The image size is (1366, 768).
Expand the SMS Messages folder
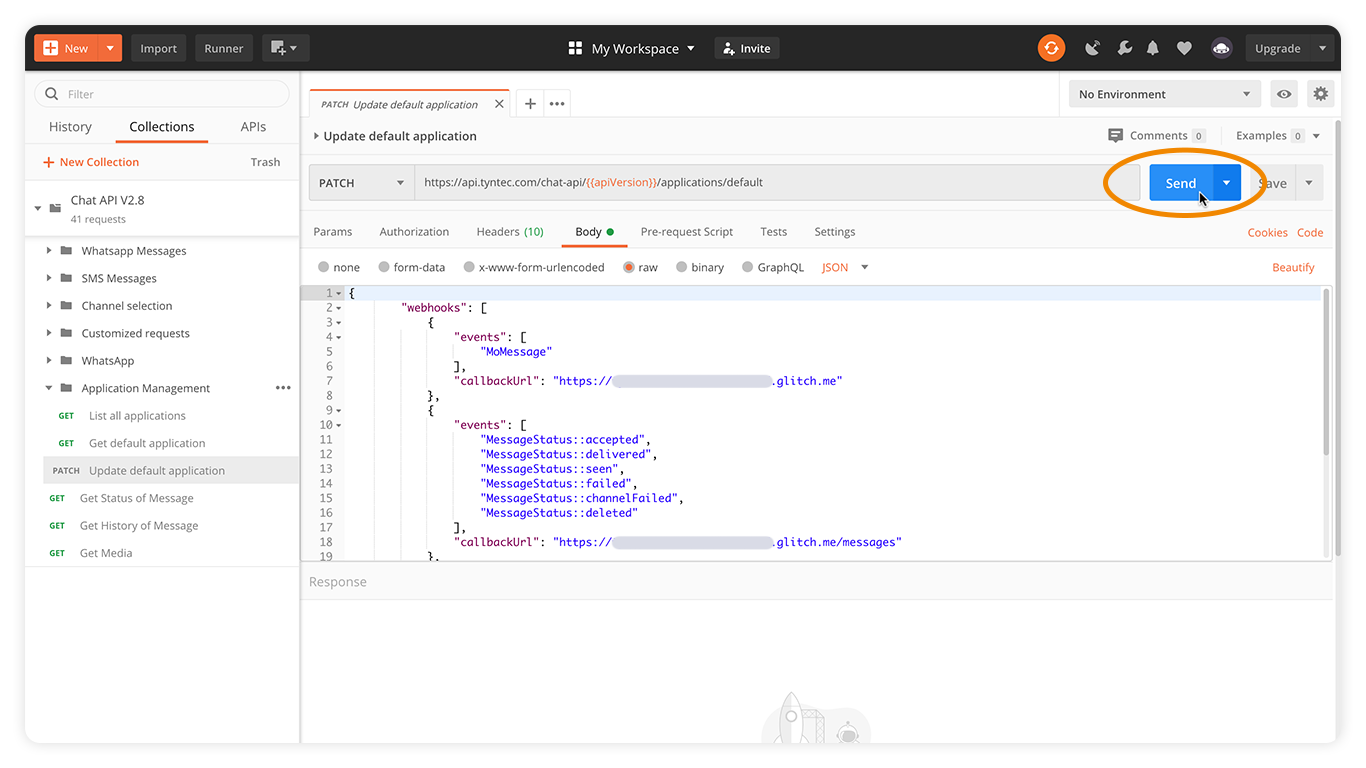49,278
